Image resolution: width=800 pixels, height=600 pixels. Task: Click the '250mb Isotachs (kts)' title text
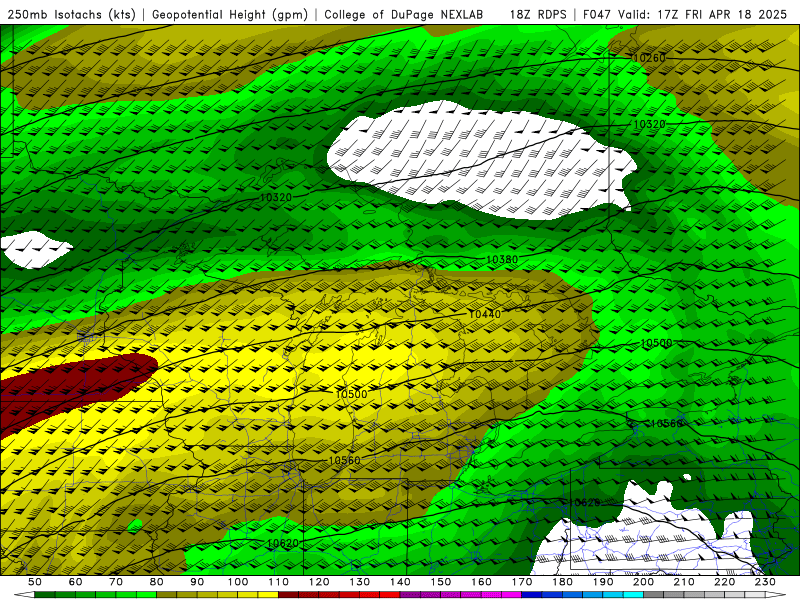click(x=72, y=14)
